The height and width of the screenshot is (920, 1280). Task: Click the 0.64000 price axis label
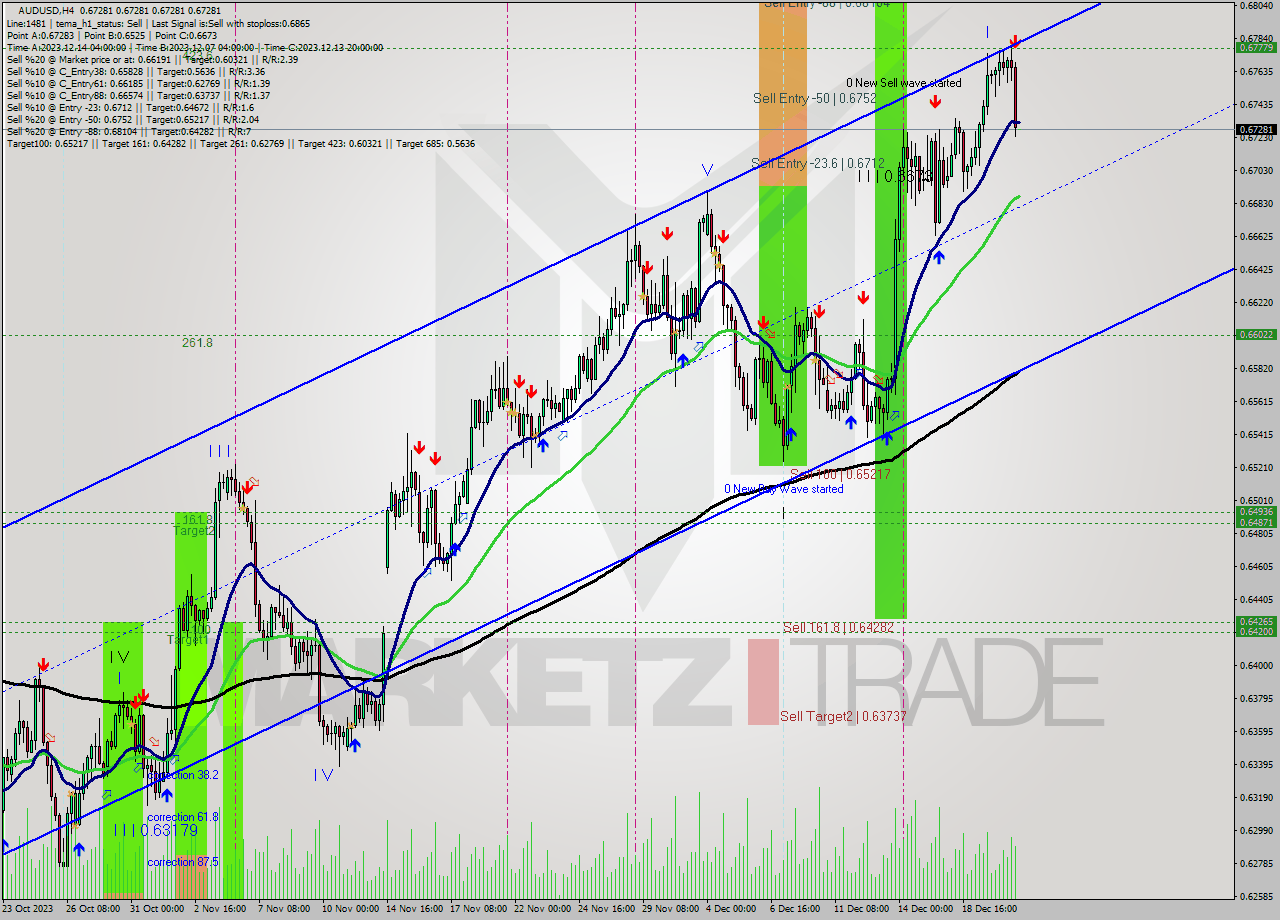point(1255,665)
